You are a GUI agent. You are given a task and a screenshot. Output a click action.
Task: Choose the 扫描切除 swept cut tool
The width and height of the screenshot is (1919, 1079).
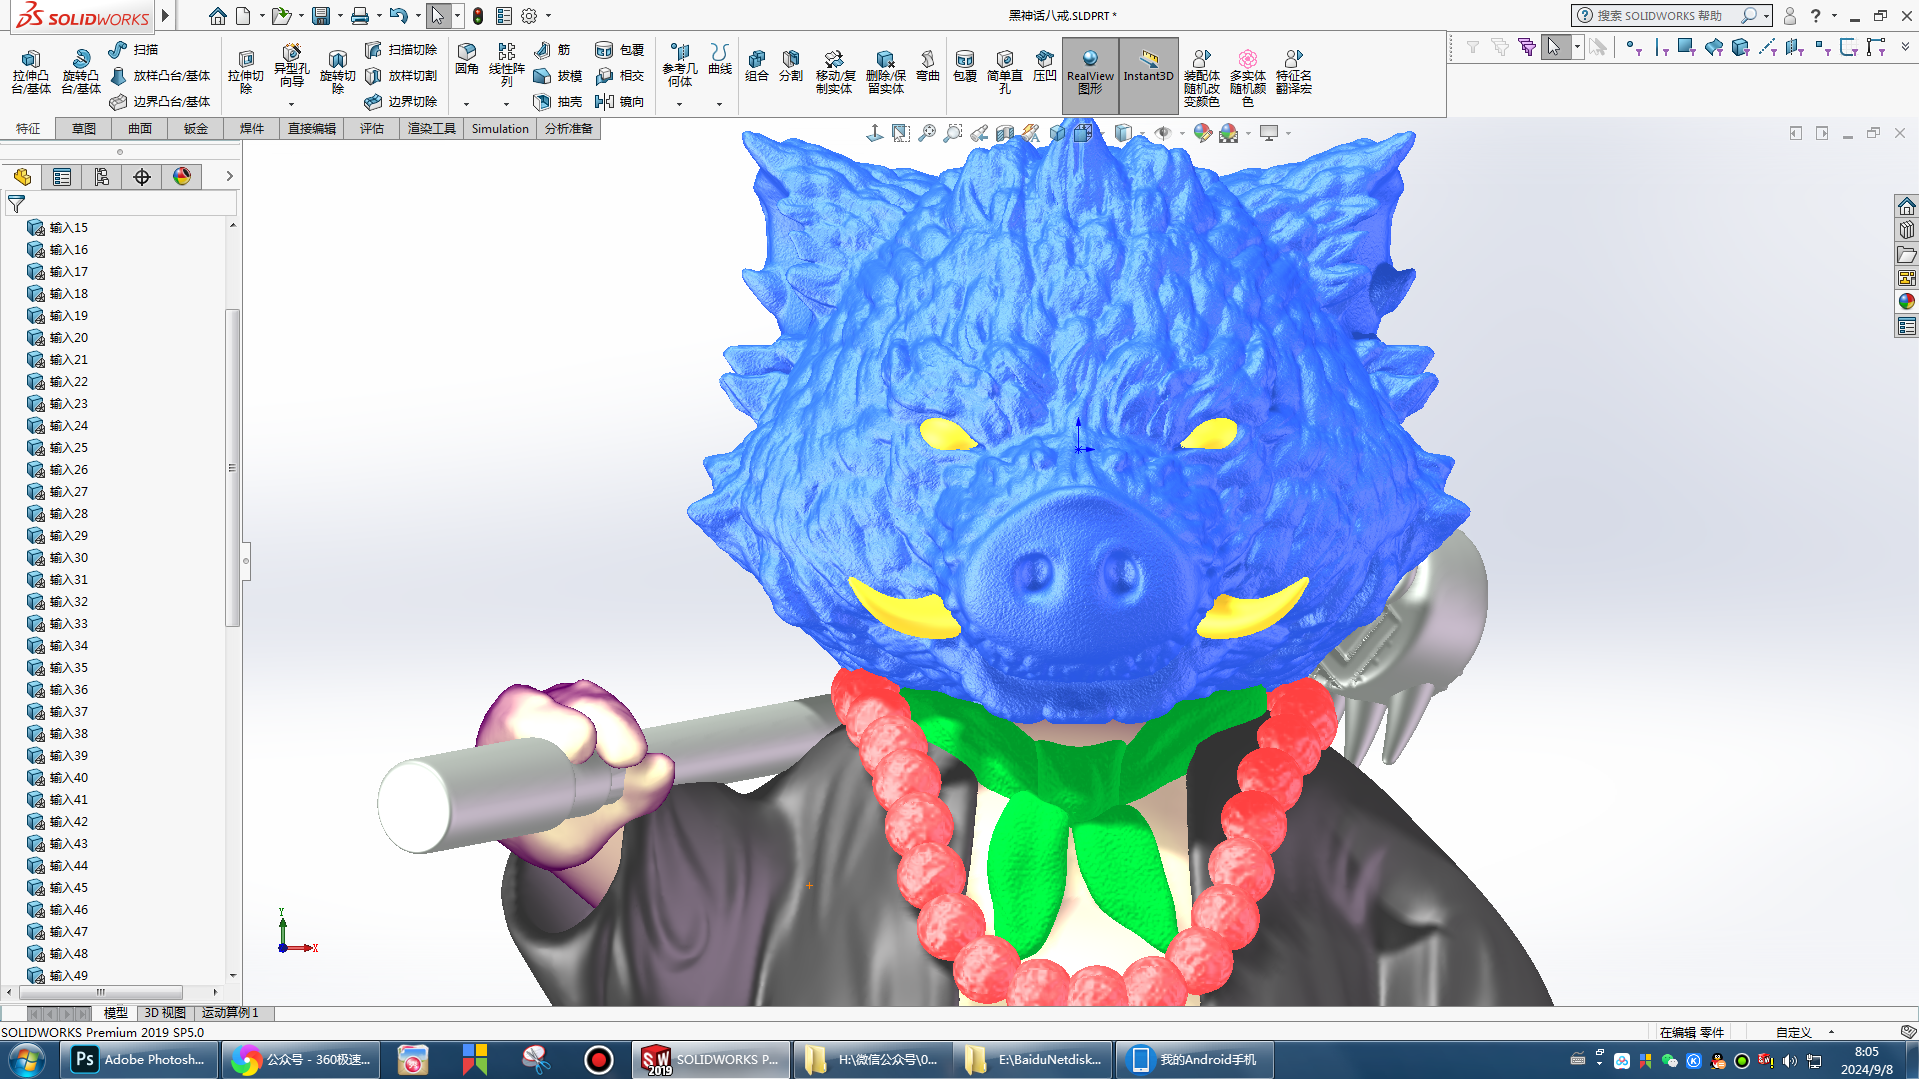[x=401, y=49]
